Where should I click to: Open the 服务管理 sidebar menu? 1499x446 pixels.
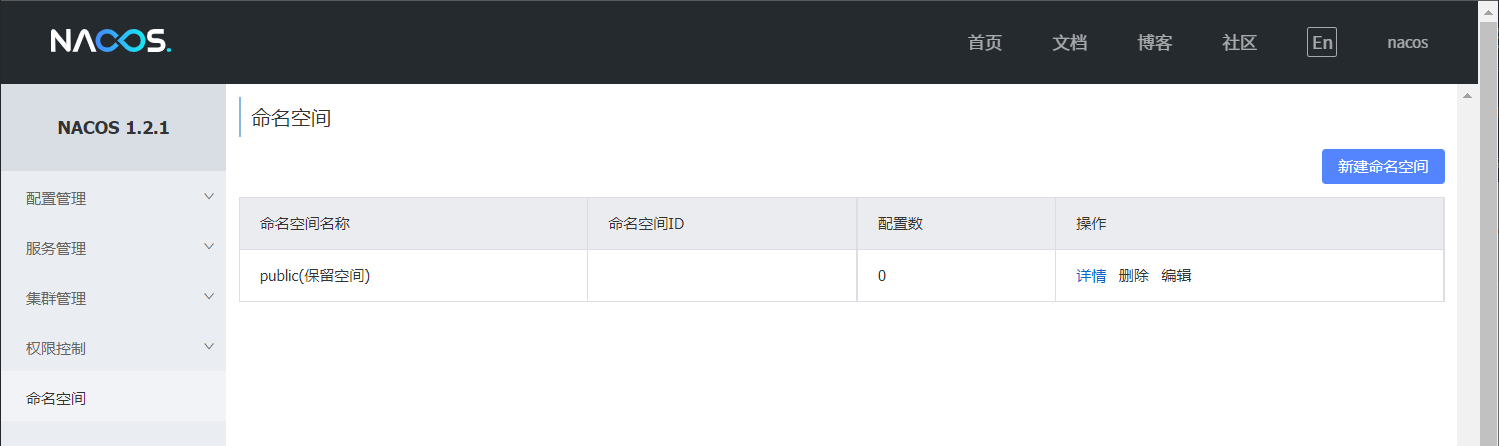tap(113, 248)
